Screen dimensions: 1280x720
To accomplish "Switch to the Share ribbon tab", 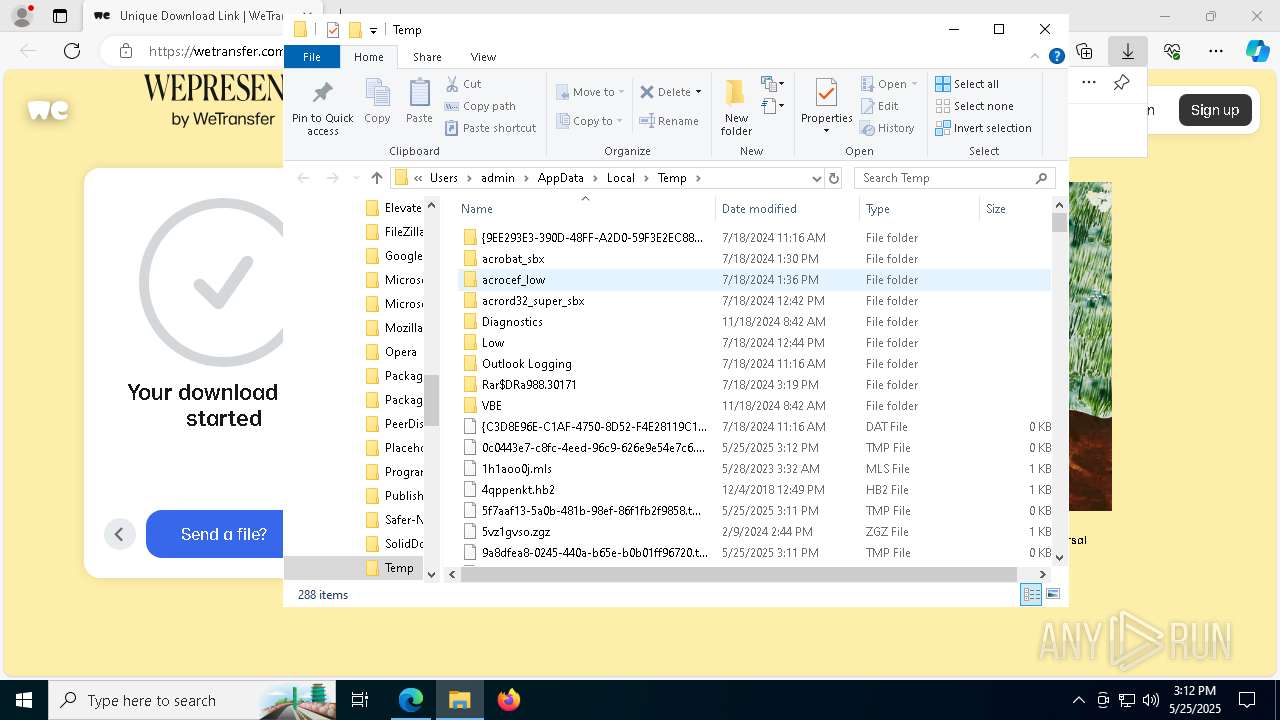I will 427,57.
